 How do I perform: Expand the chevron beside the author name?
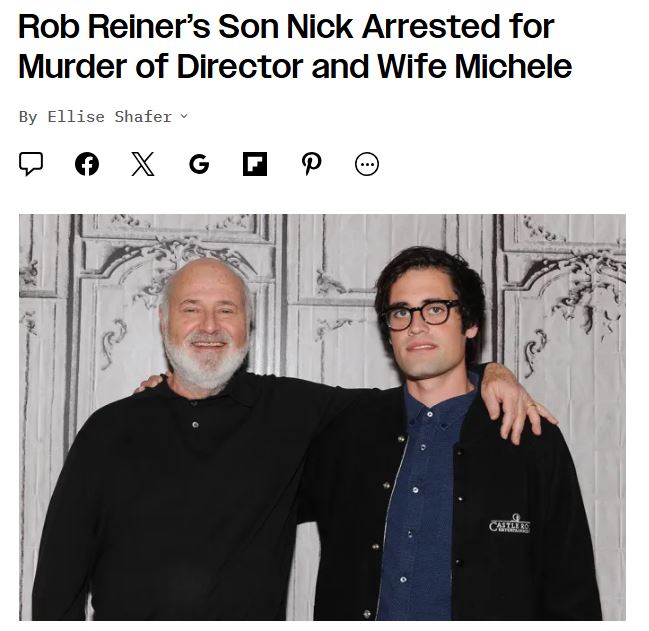184,117
